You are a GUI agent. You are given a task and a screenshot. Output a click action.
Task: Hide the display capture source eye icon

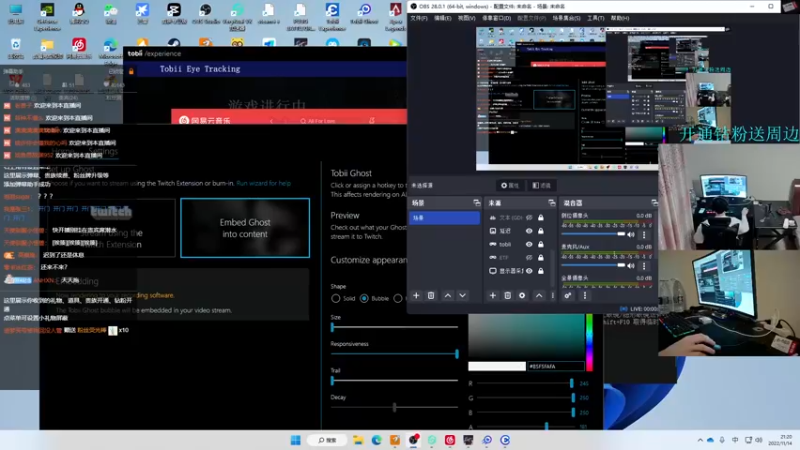pyautogui.click(x=529, y=271)
